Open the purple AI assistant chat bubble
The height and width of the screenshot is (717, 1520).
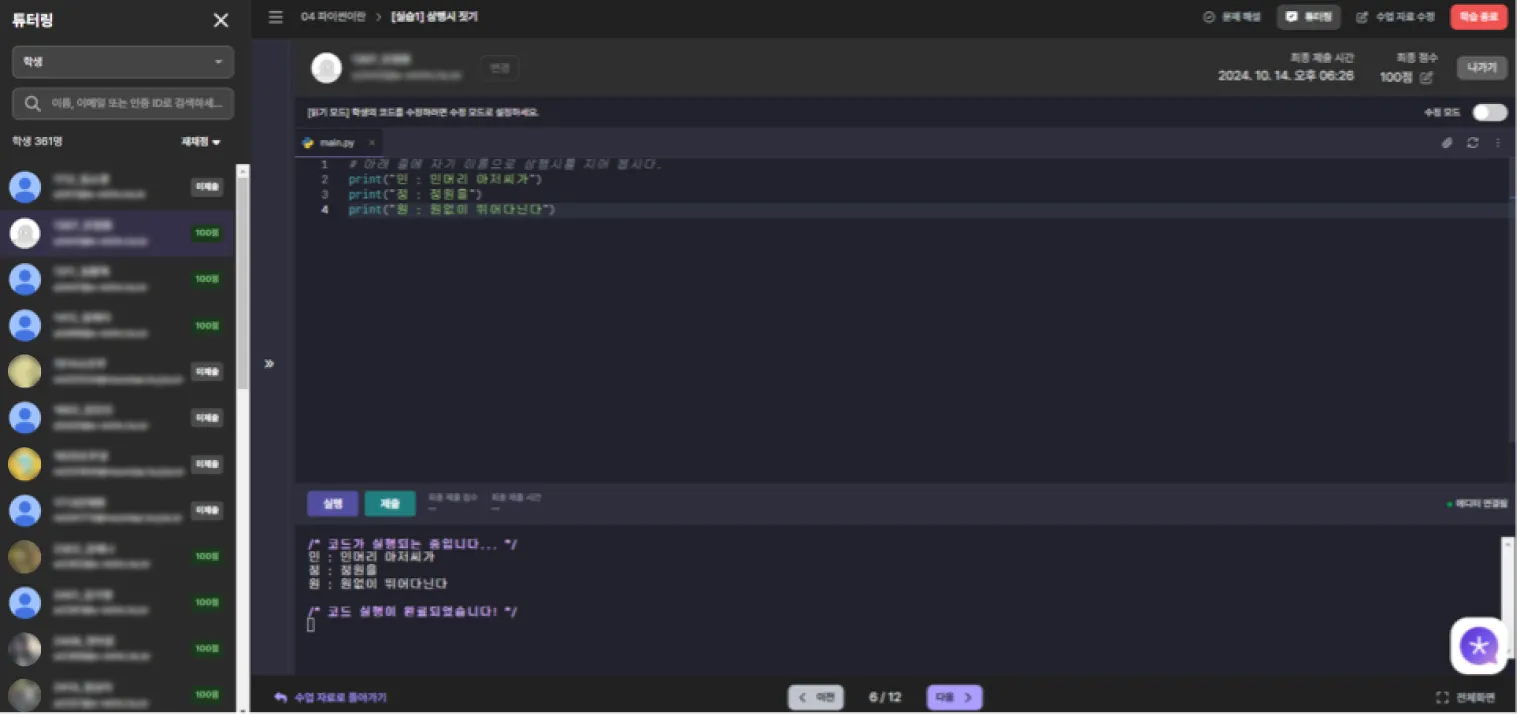point(1478,646)
